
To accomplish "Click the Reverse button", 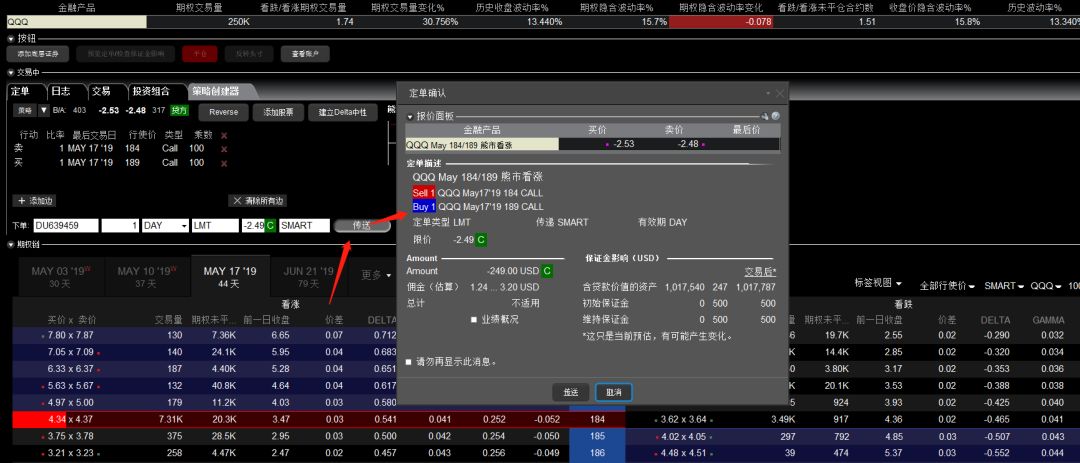I will click(x=223, y=112).
